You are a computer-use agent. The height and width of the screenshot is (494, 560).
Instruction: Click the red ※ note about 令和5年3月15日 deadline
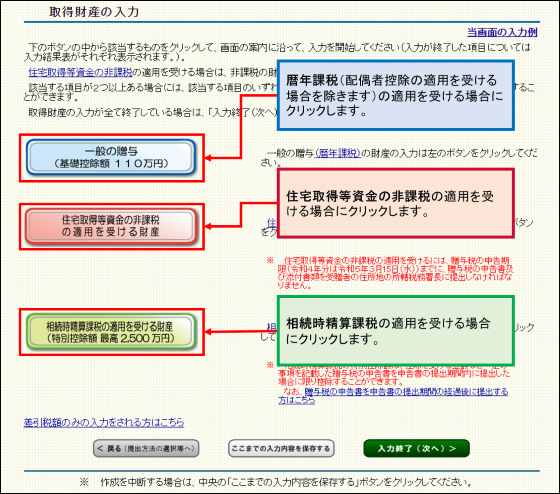[x=390, y=273]
